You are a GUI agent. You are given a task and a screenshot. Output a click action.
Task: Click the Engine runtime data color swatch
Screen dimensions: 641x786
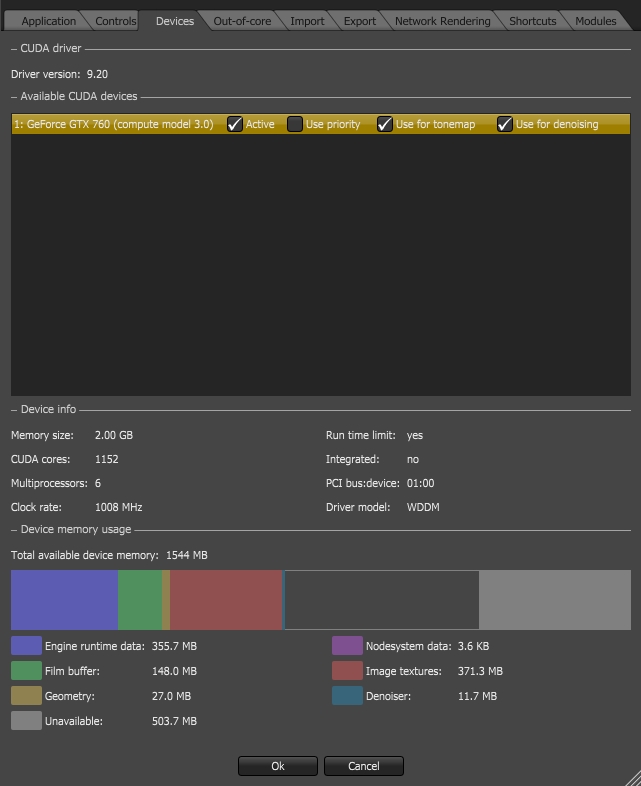point(27,646)
